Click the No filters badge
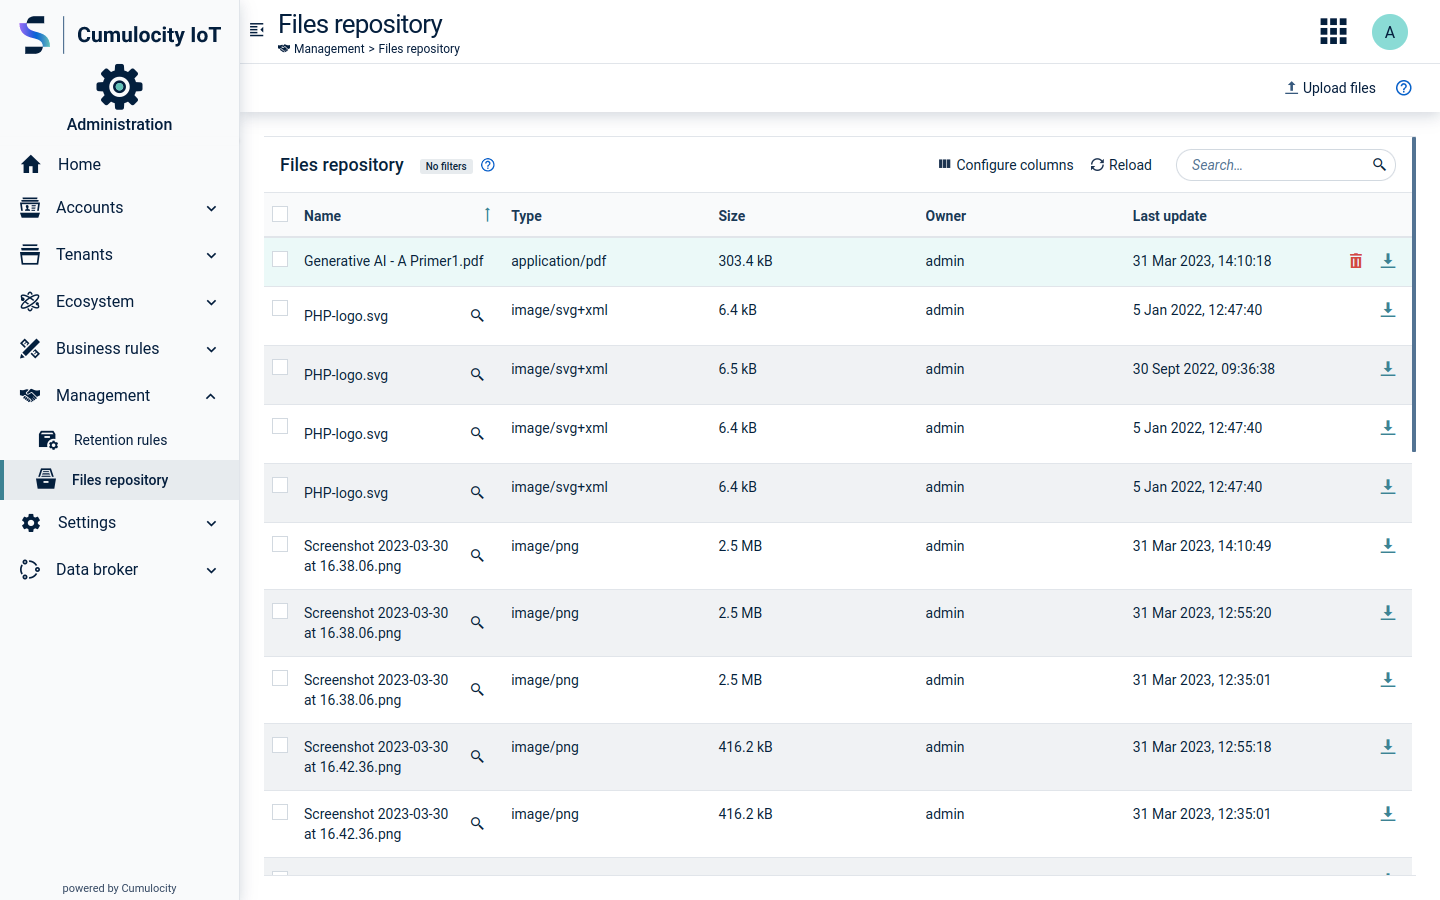Screen dimensions: 1440x900 point(446,166)
